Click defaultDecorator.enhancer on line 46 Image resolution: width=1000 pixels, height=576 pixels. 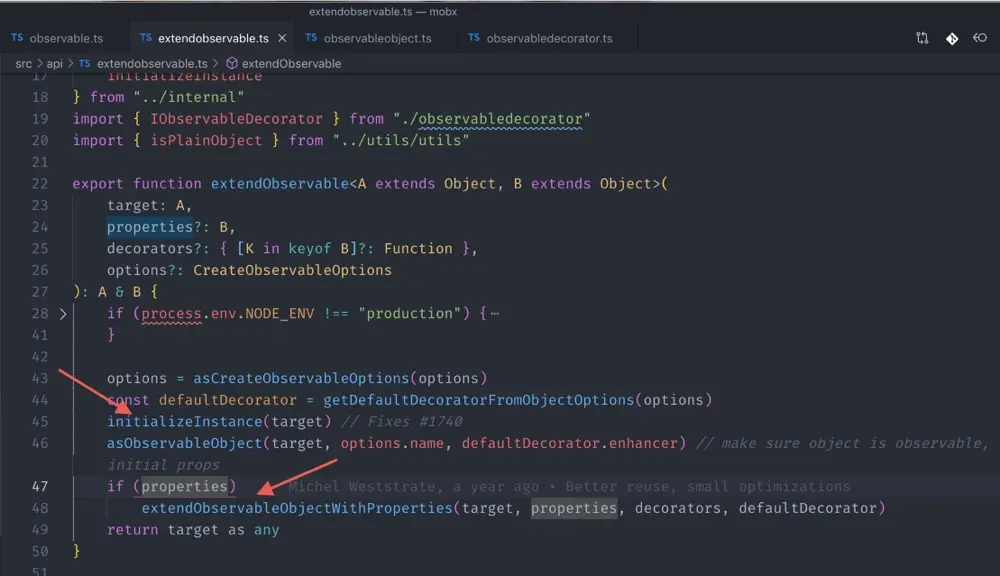(x=570, y=443)
